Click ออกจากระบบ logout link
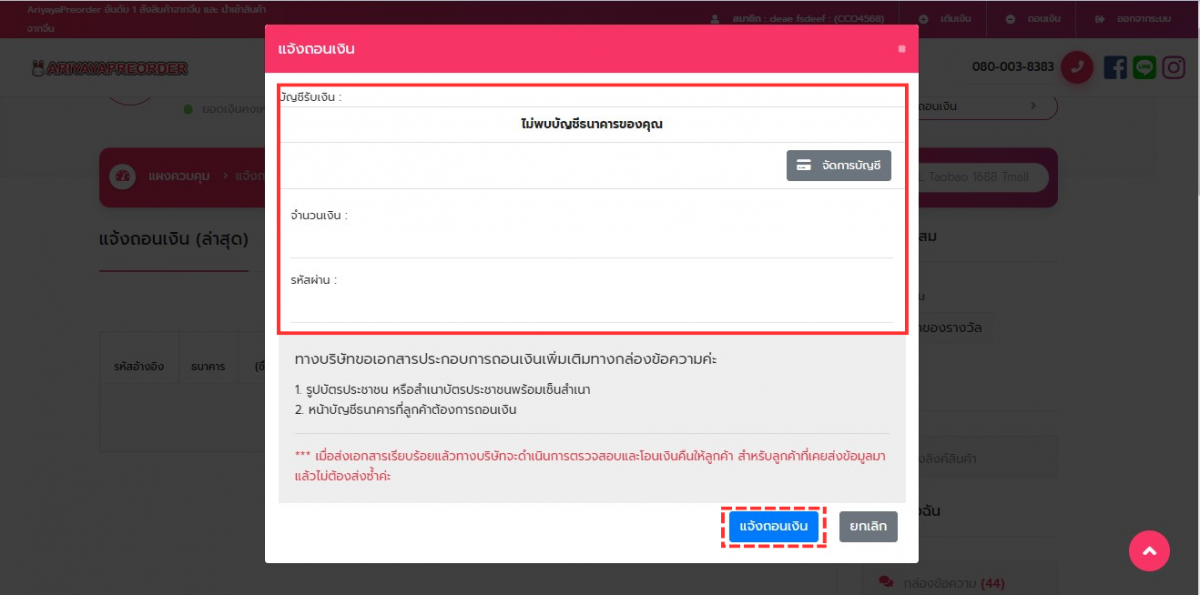 click(1132, 19)
